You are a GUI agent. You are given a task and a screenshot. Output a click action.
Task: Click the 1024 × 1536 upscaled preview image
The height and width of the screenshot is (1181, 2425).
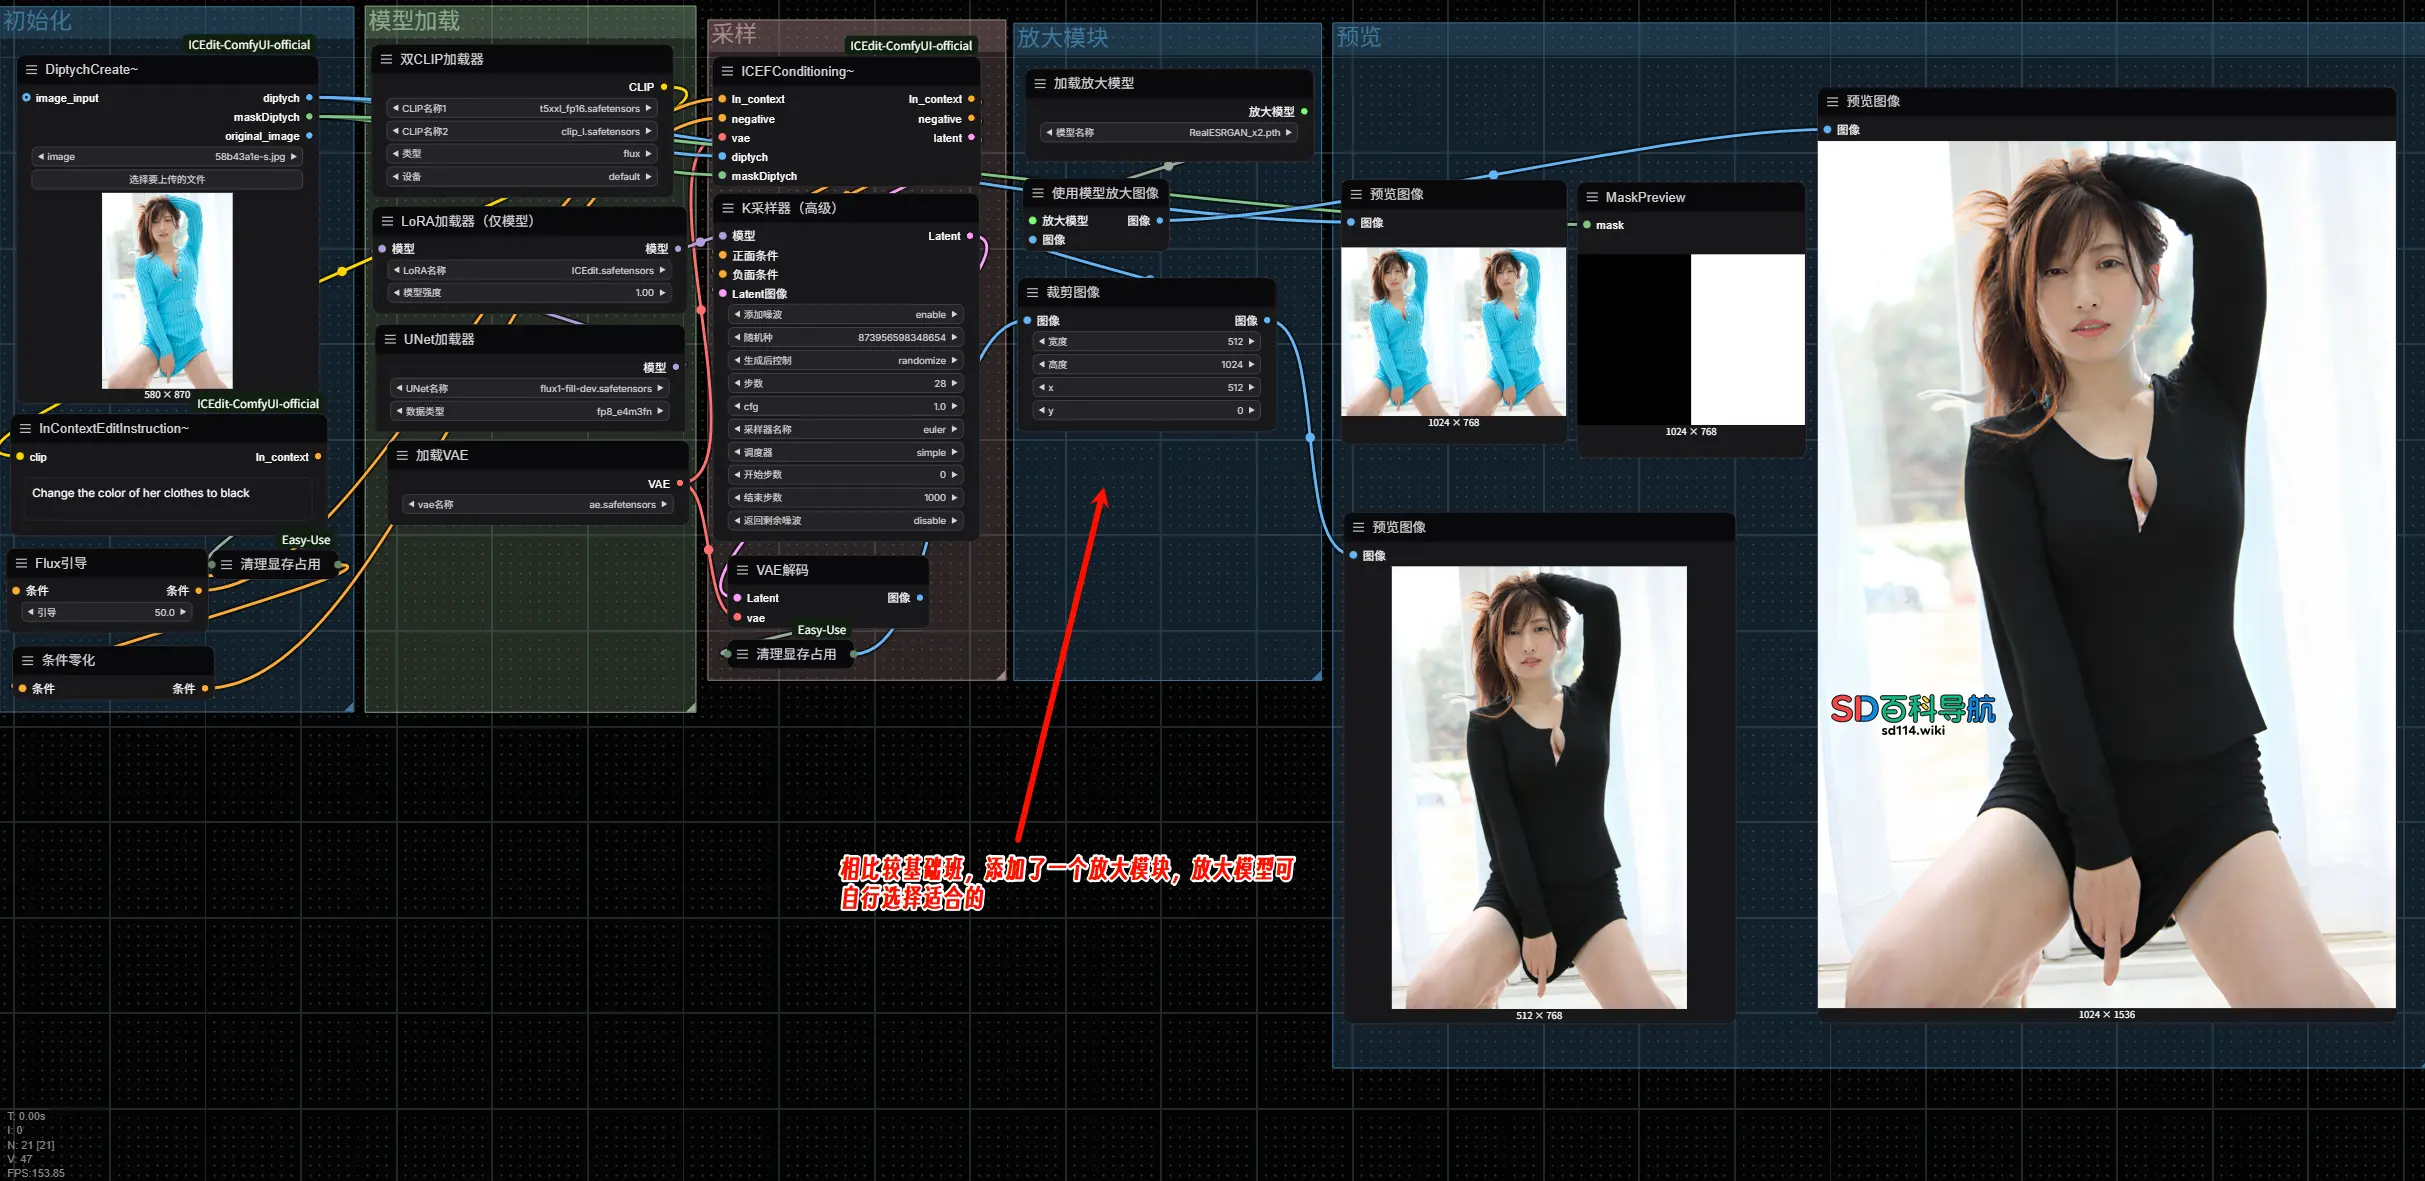tap(2106, 574)
